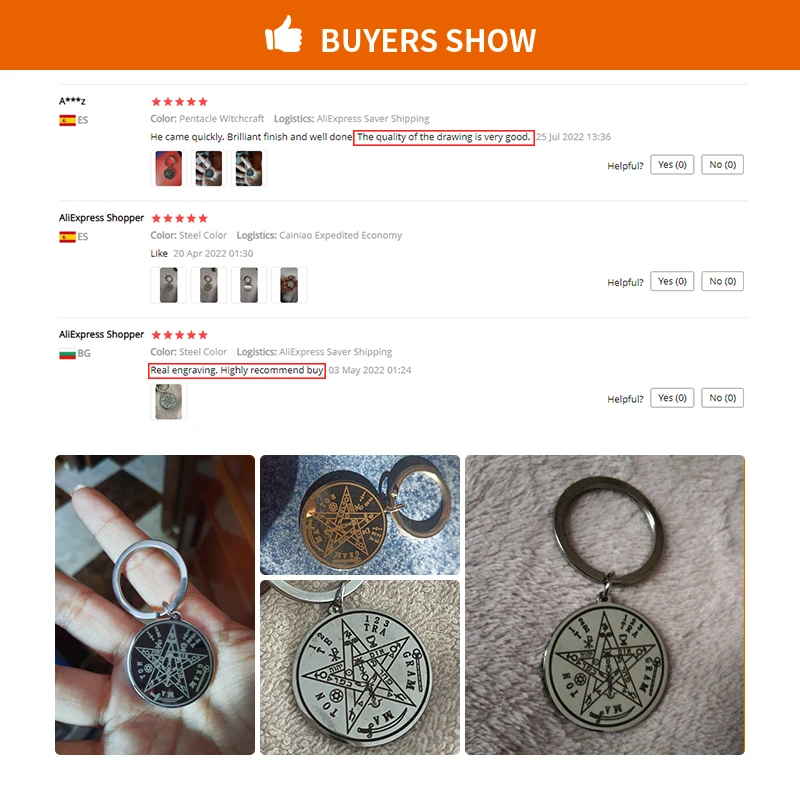Click Yes (0) for the Cainiao Expedited review
The image size is (800, 800).
point(672,281)
